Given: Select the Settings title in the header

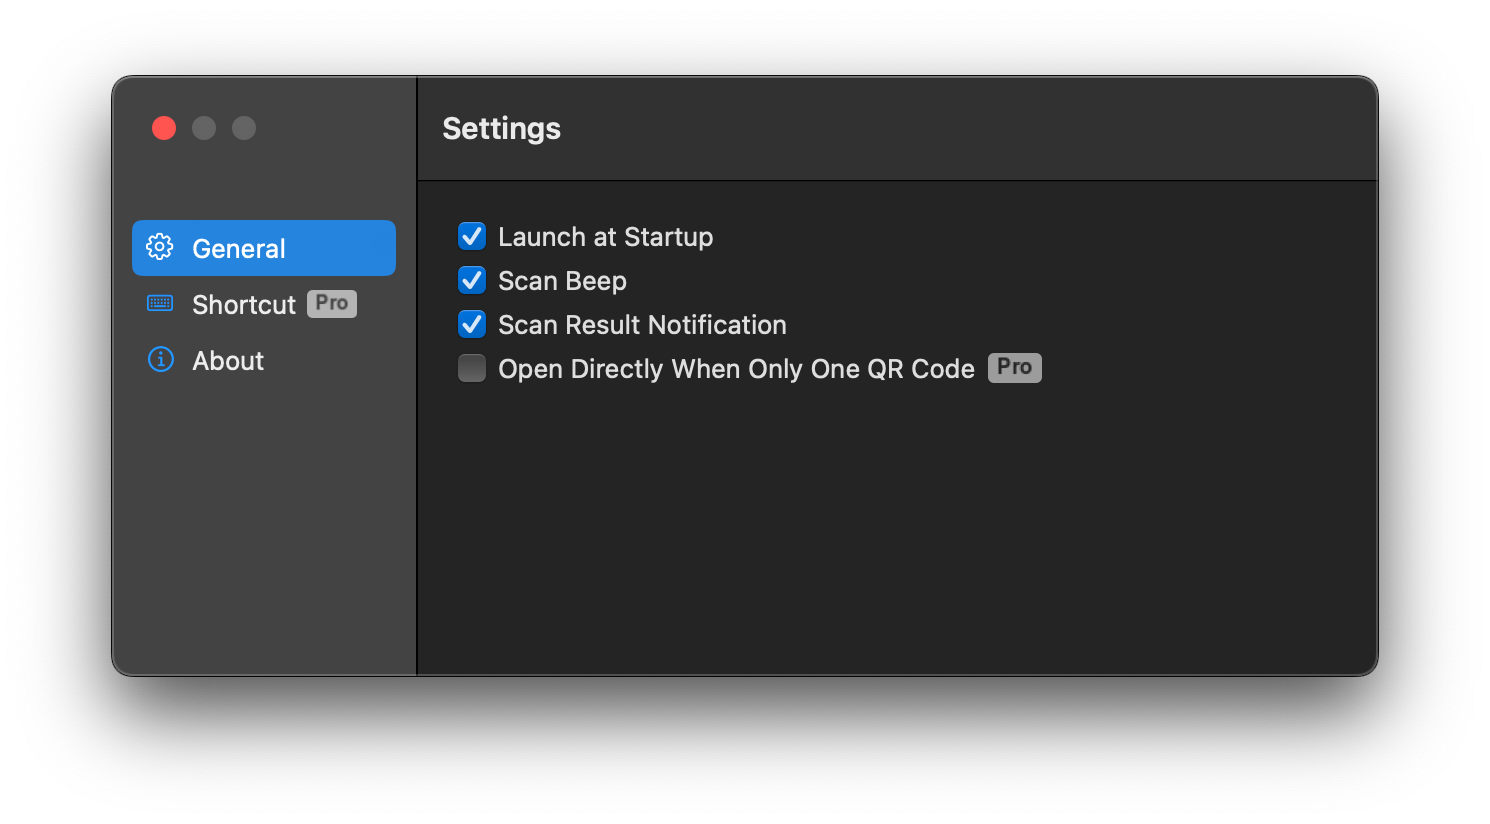Looking at the screenshot, I should 501,128.
